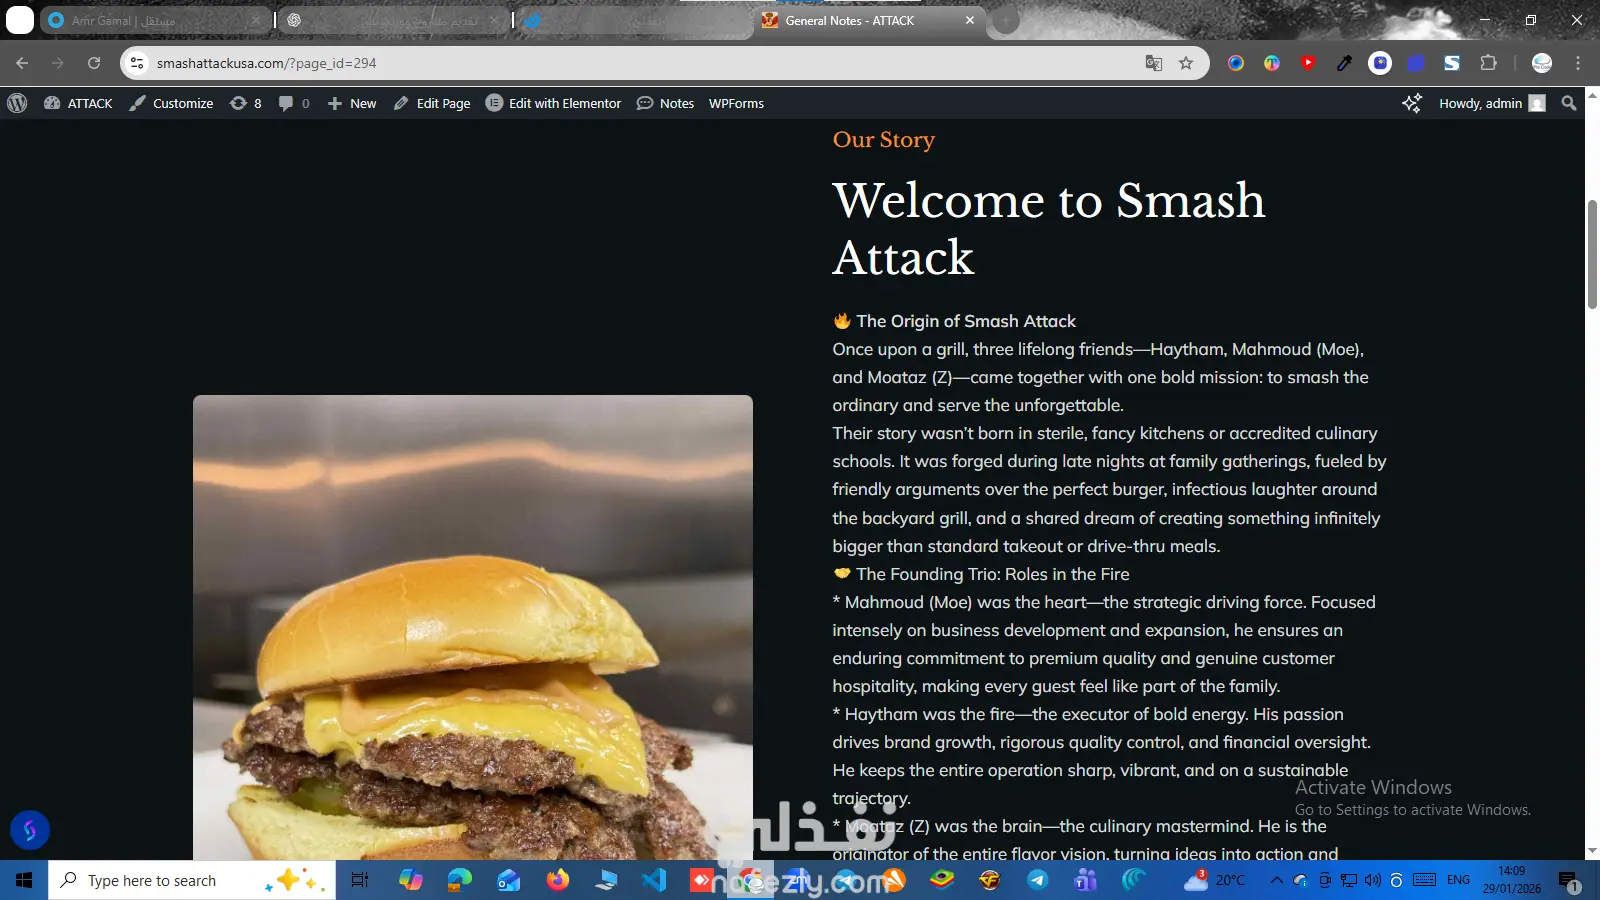Viewport: 1600px width, 900px height.
Task: Open the volume control in system tray
Action: [x=1373, y=880]
